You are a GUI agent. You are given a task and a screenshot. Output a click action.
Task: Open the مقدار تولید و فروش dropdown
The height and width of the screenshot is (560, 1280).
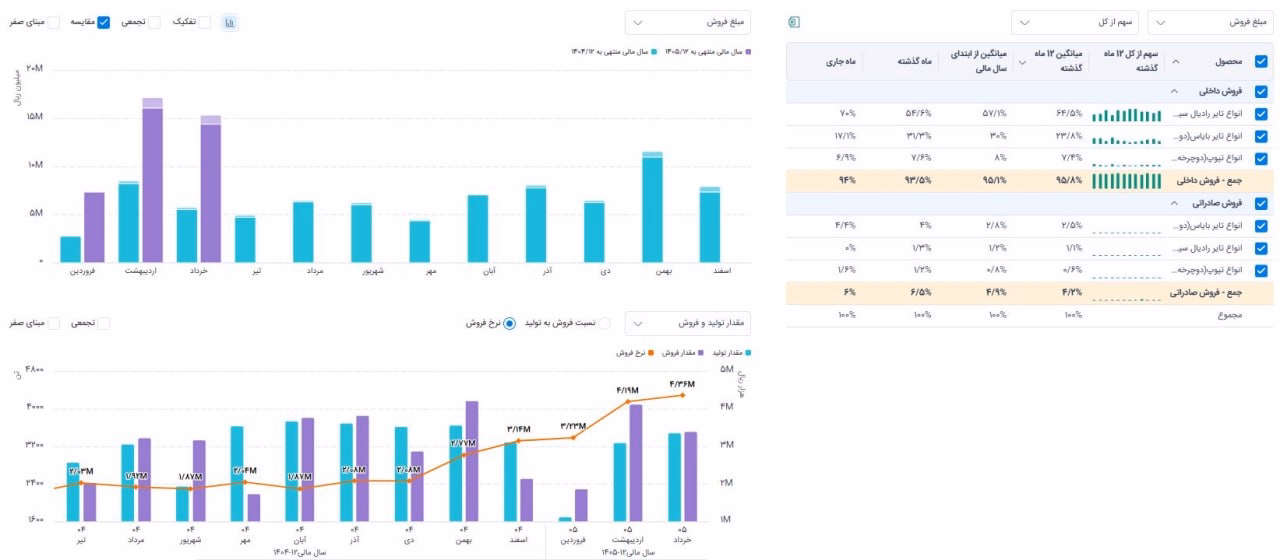point(688,323)
